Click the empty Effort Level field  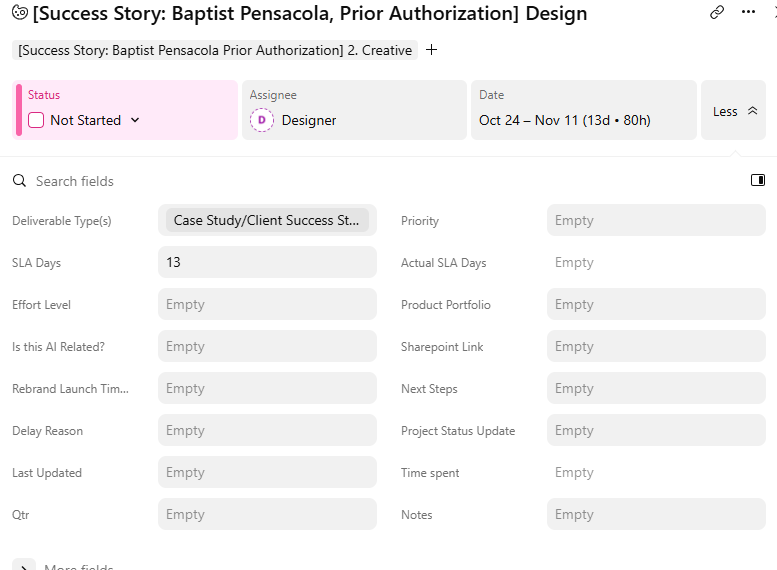(x=267, y=305)
